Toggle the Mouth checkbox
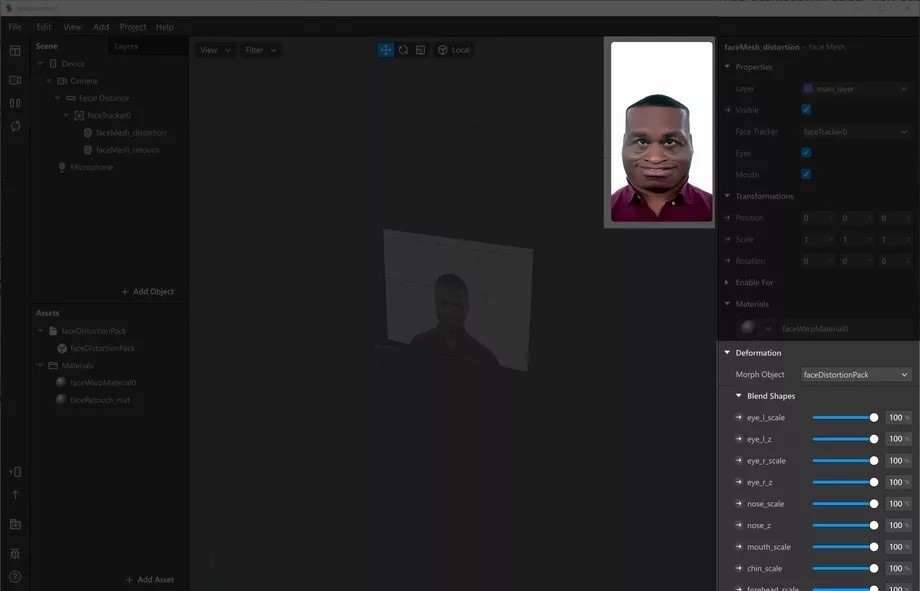The width and height of the screenshot is (920, 591). tap(806, 174)
